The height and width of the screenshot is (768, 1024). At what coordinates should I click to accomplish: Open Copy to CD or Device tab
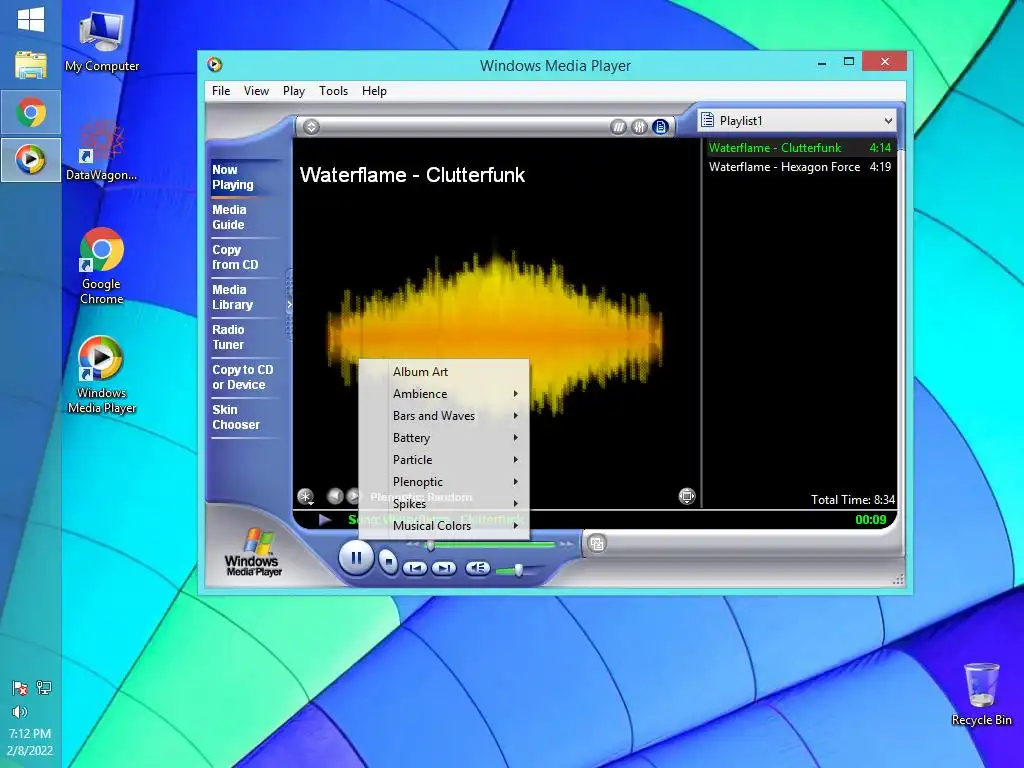coord(243,377)
